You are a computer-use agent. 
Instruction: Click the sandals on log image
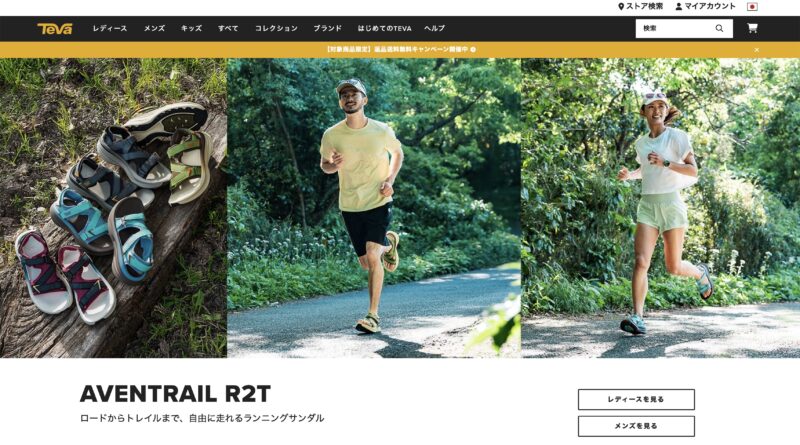click(x=113, y=208)
